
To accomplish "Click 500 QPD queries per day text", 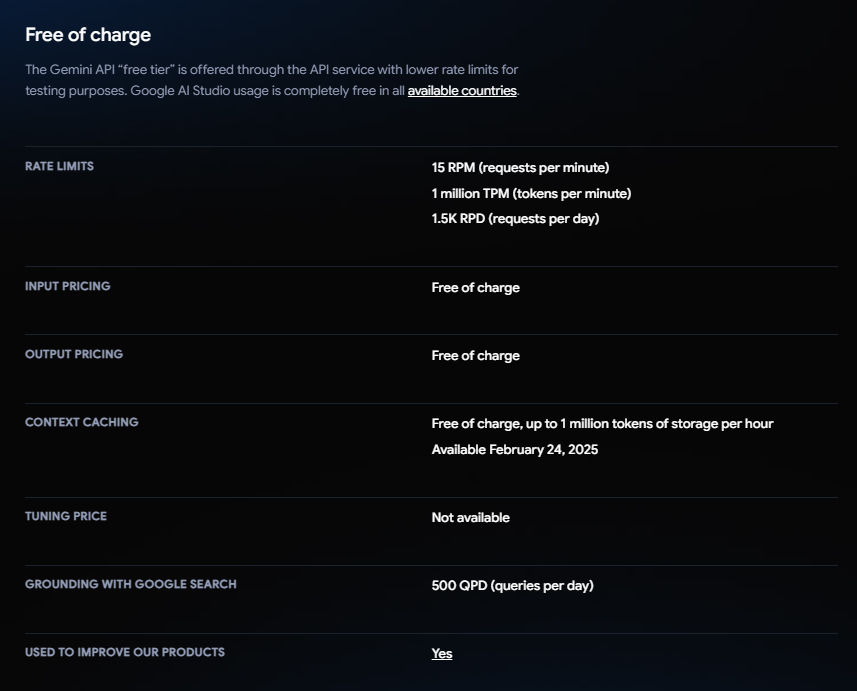I will click(x=513, y=585).
